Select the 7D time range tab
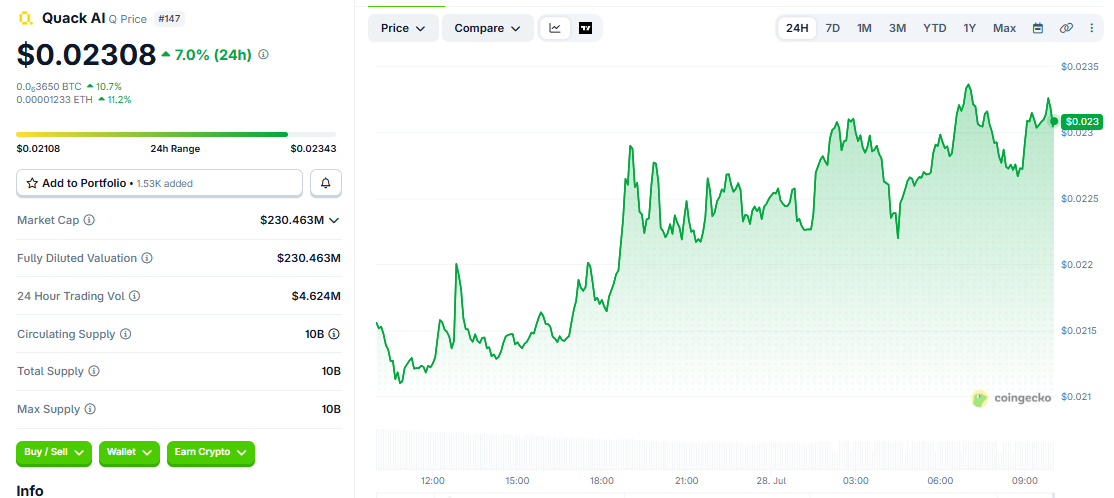Image resolution: width=1114 pixels, height=498 pixels. (x=833, y=28)
